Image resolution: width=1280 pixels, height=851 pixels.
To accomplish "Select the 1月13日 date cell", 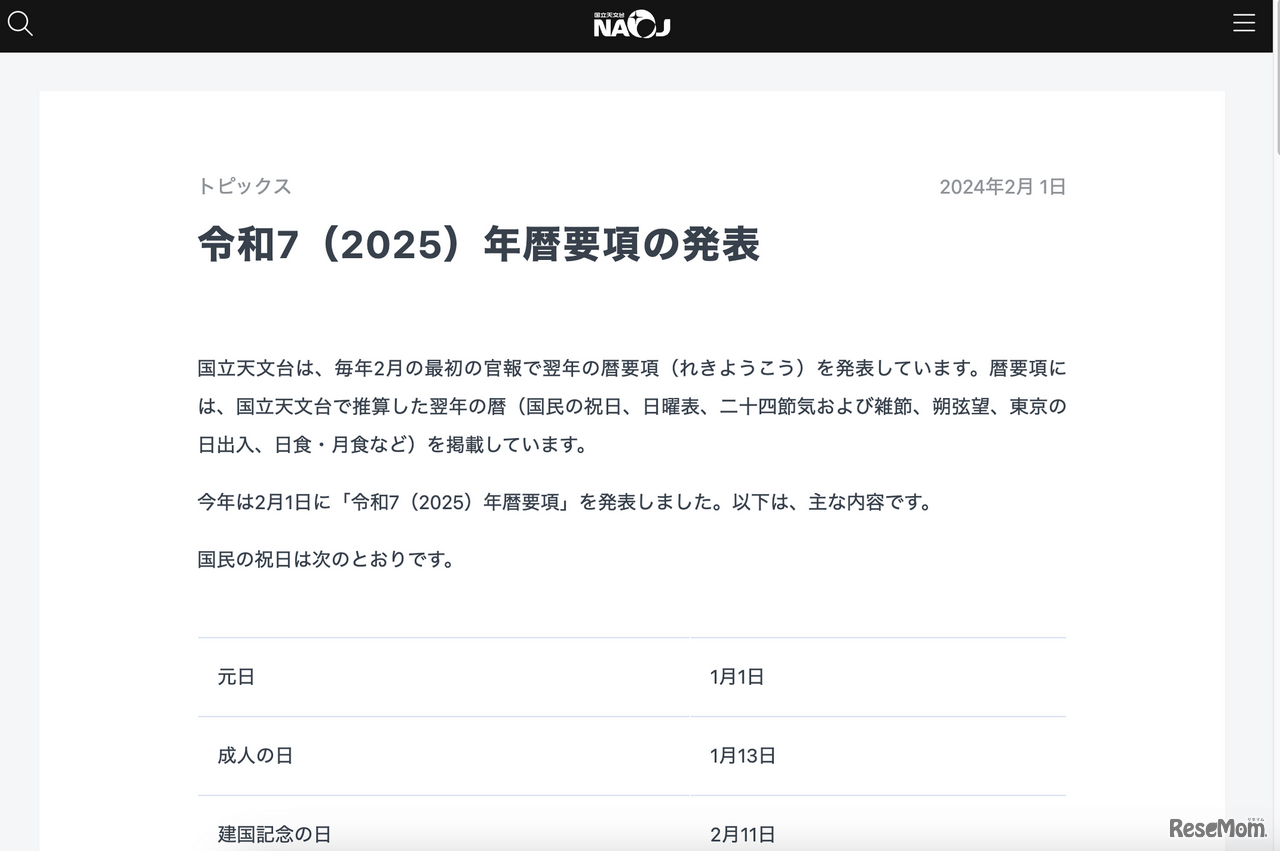I will pyautogui.click(x=741, y=756).
